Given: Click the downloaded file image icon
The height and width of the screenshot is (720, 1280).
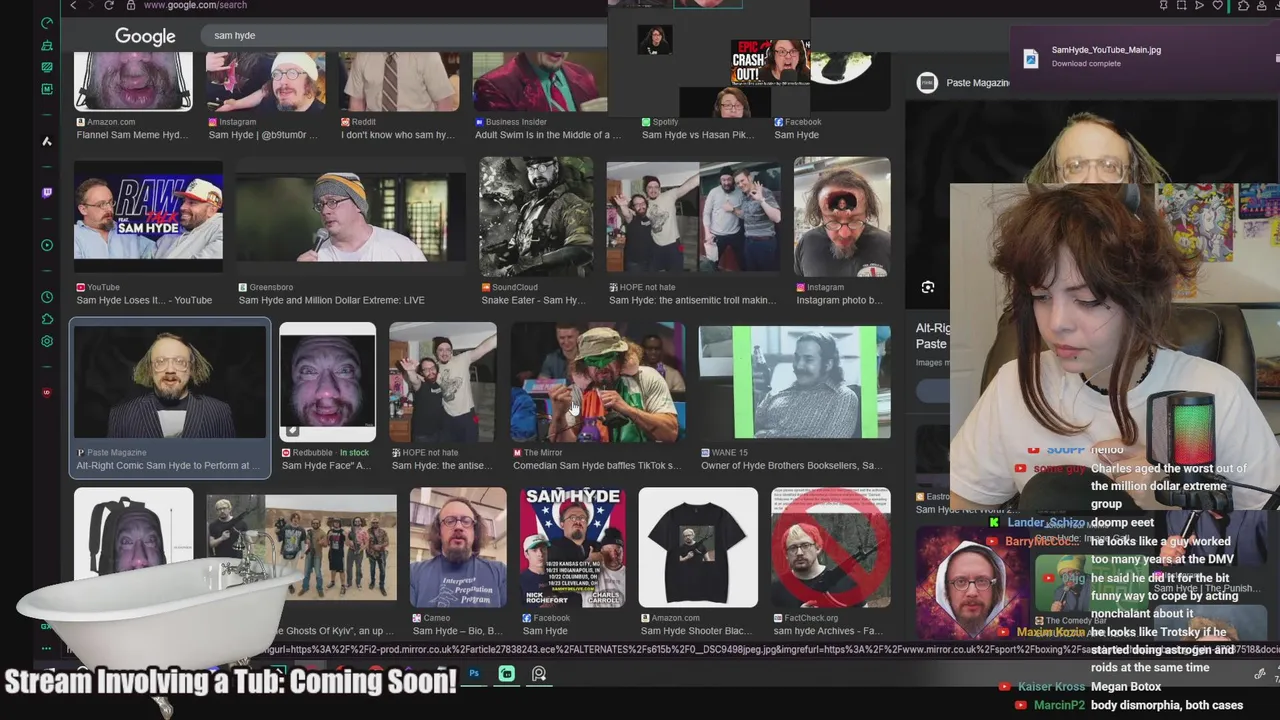Looking at the screenshot, I should 1031,57.
